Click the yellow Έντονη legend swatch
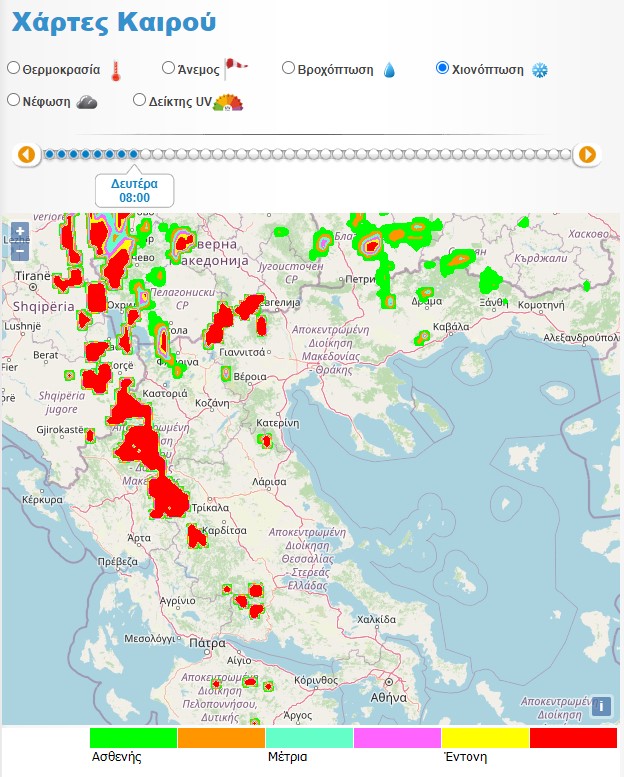The width and height of the screenshot is (624, 777). point(486,738)
